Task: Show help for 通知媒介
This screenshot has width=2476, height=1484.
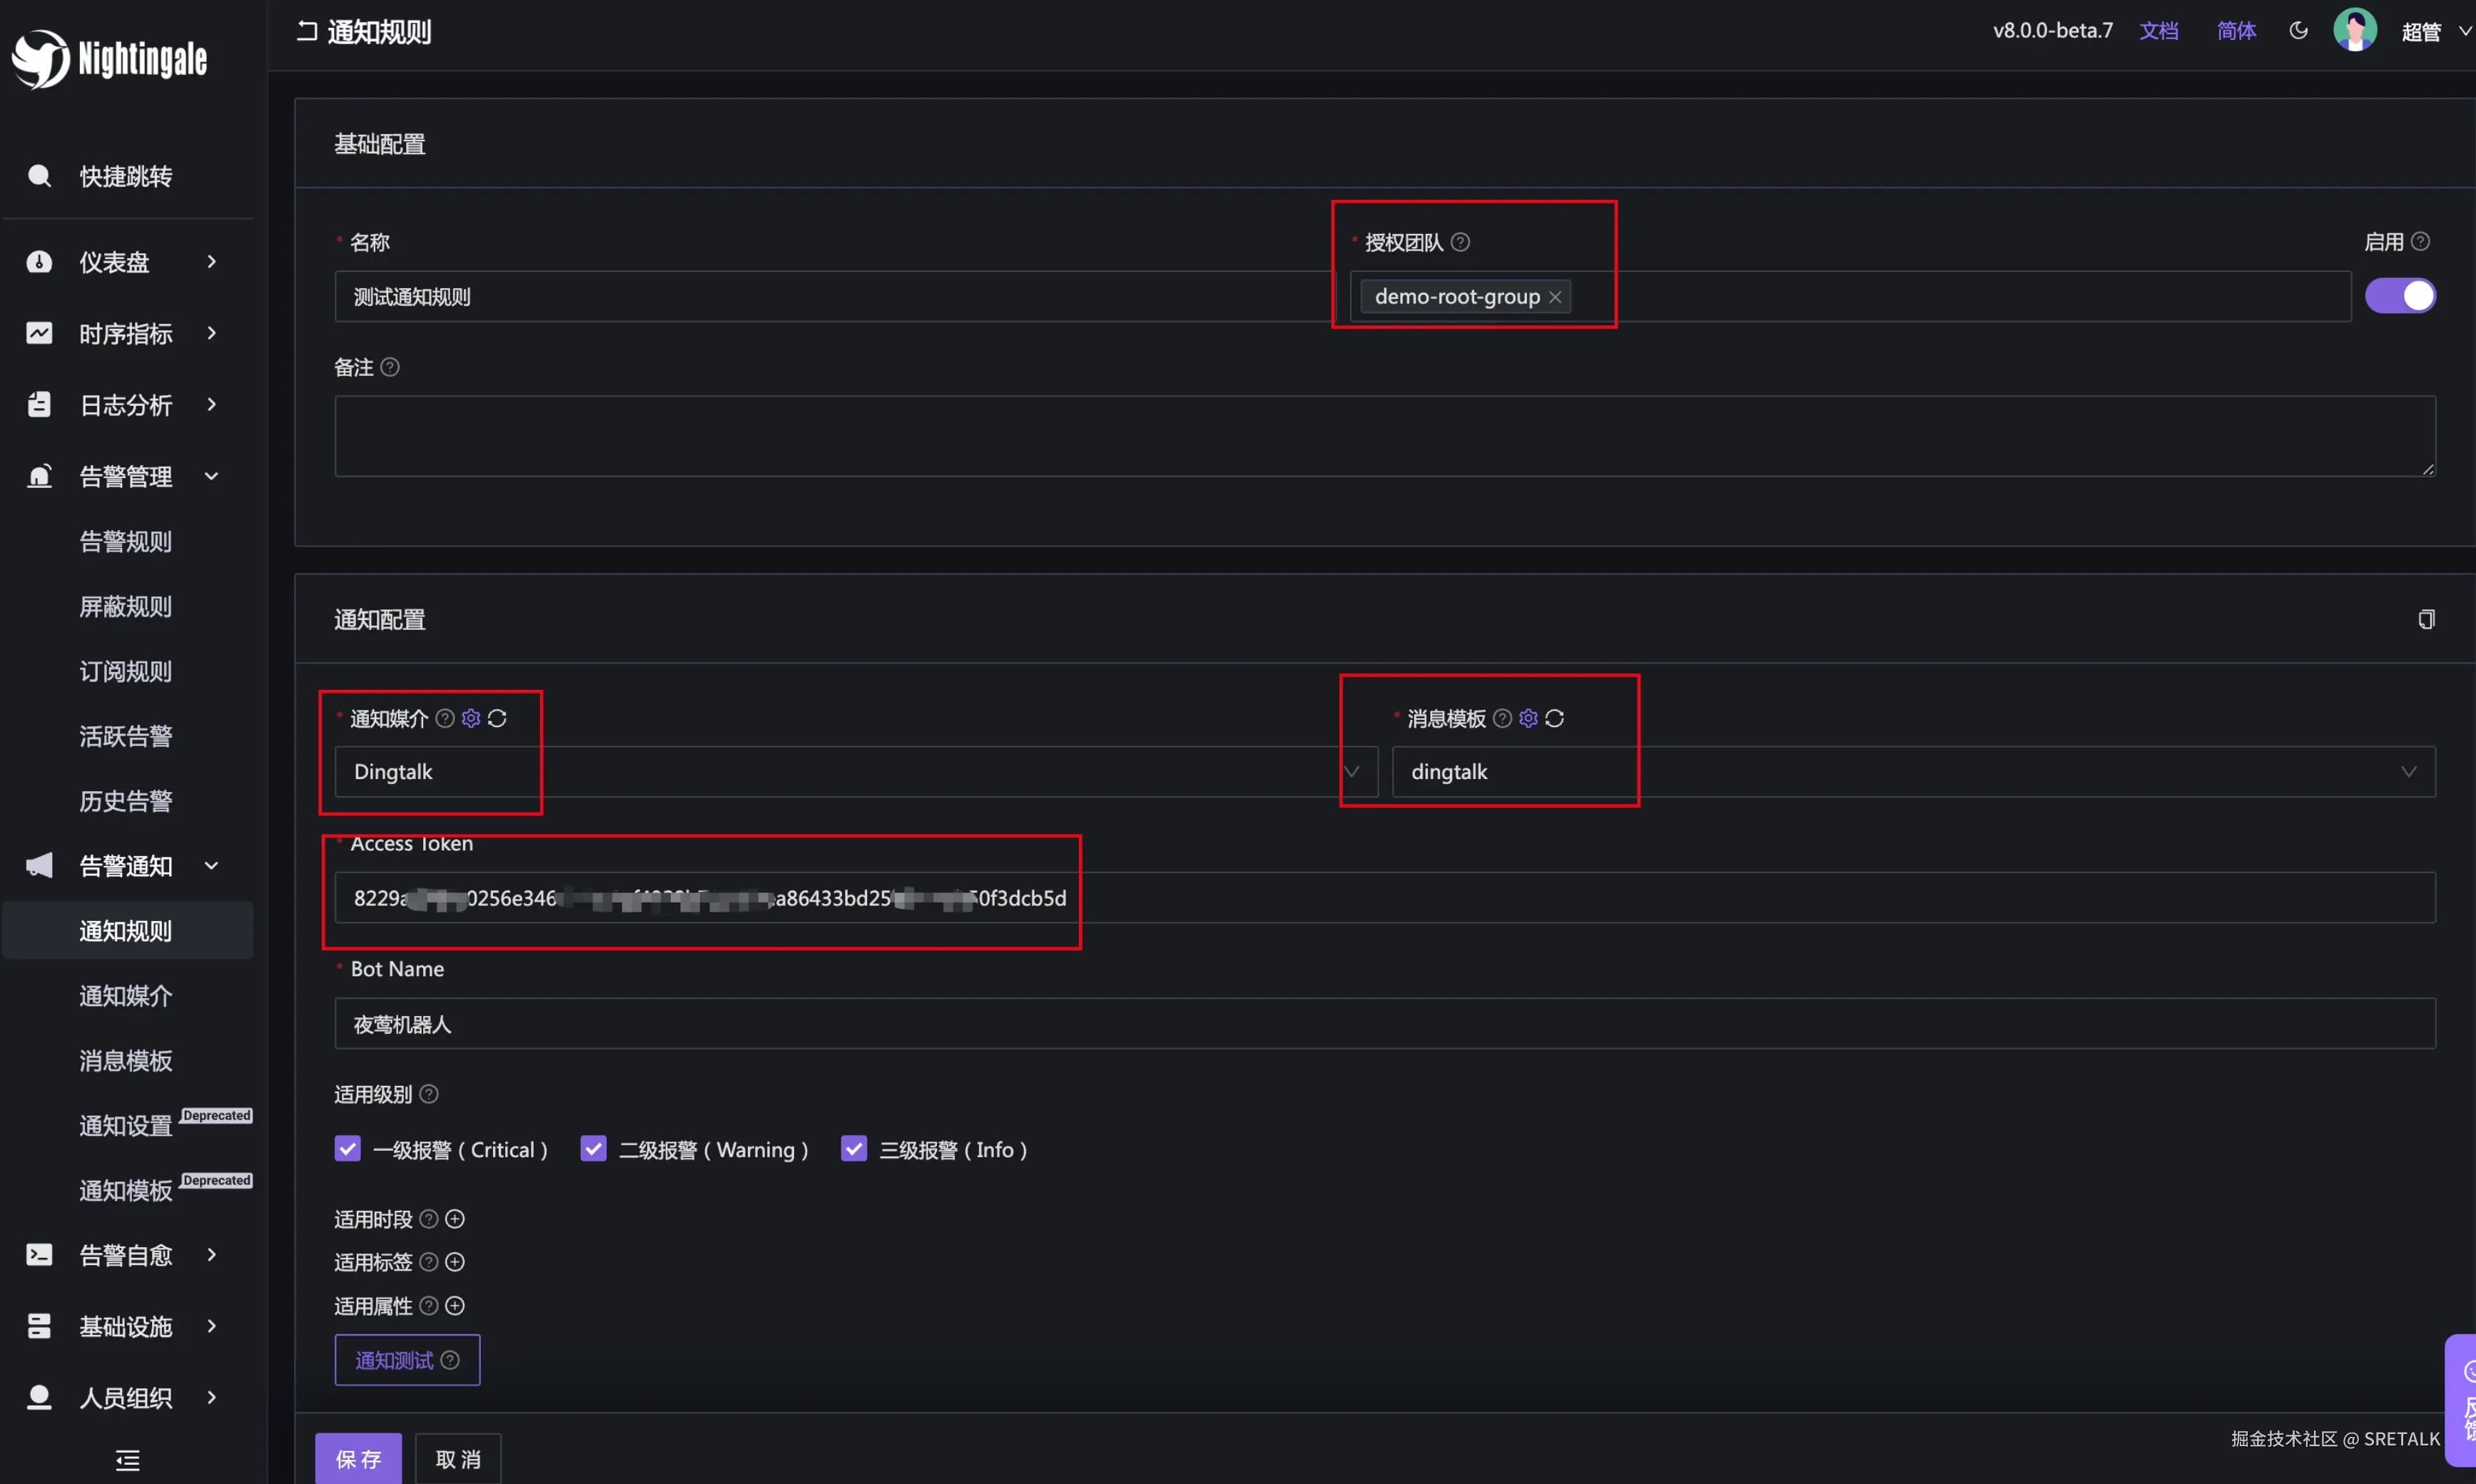Action: 445,718
